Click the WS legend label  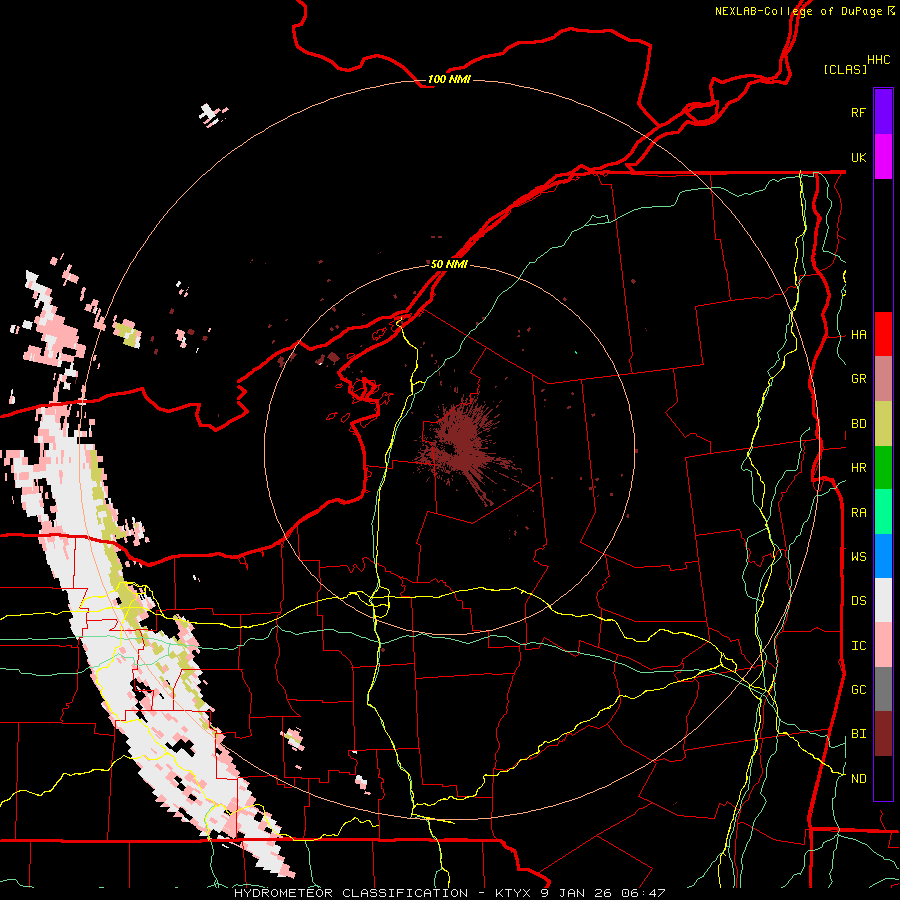(x=859, y=556)
